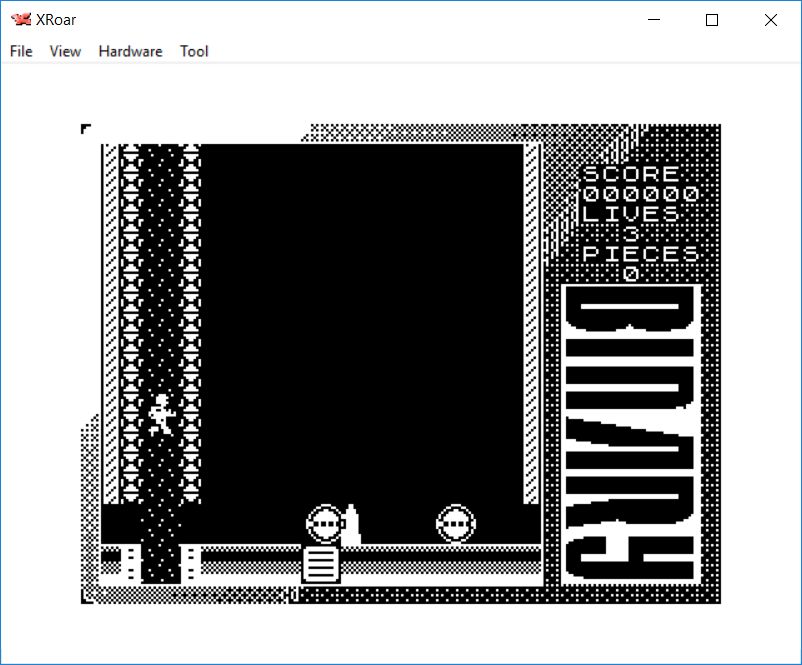Click the LIVES label
Viewport: 802px width, 665px height.
point(631,213)
